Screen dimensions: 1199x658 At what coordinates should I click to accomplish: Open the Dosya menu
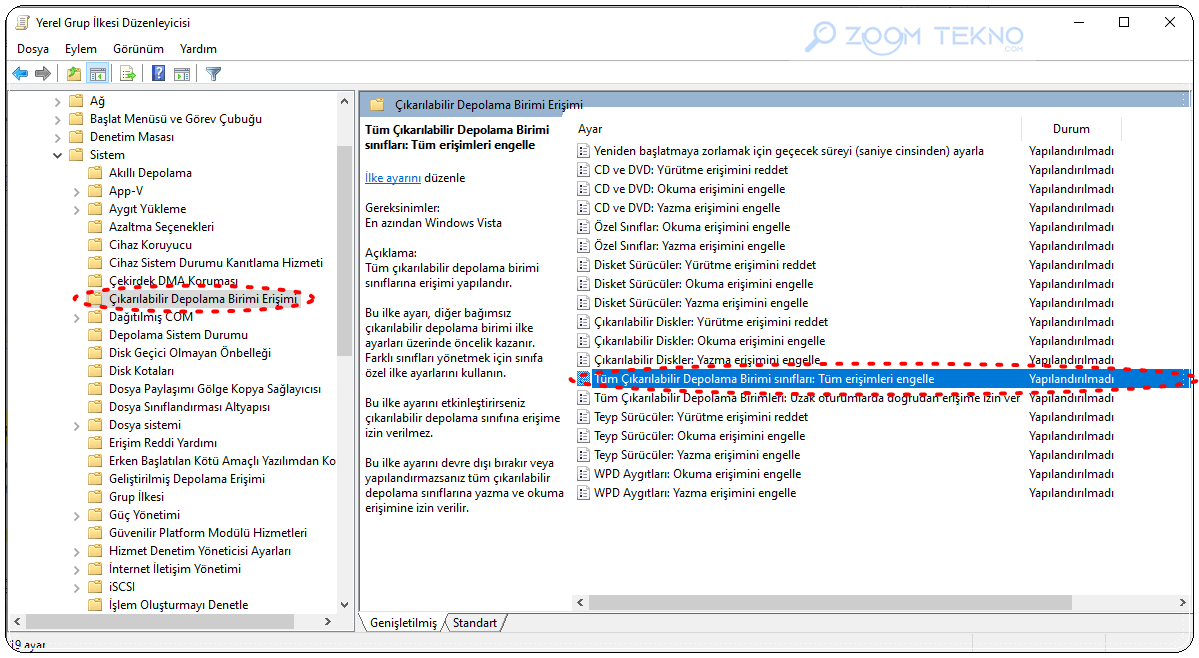(33, 49)
